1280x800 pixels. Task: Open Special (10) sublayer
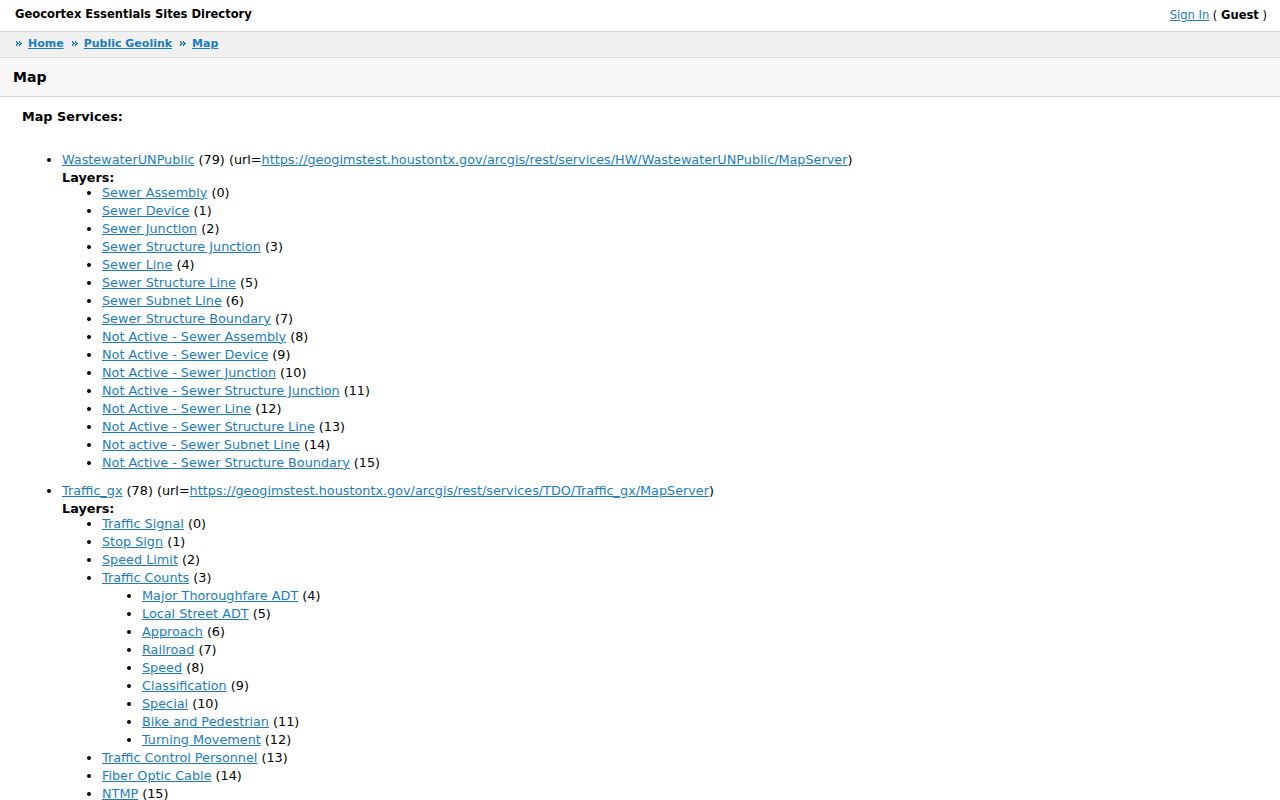pyautogui.click(x=165, y=704)
